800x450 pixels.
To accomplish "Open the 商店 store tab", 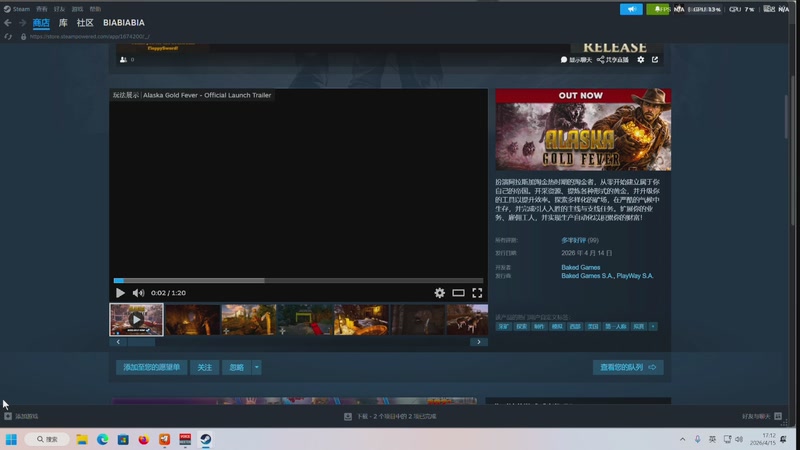I will click(x=41, y=23).
